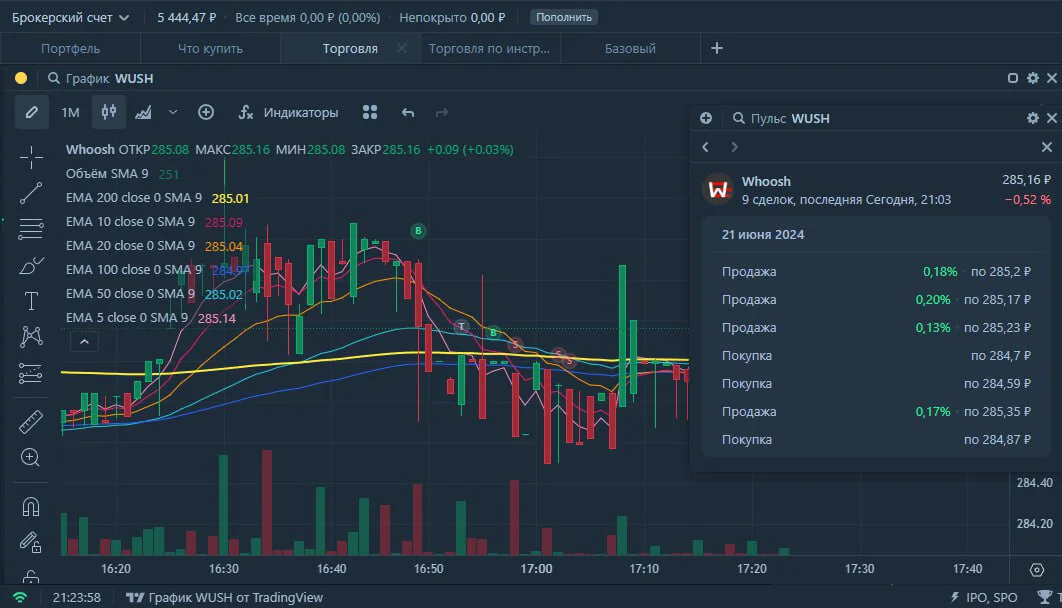The height and width of the screenshot is (608, 1062).
Task: Choose the text annotation tool
Action: pyautogui.click(x=31, y=301)
